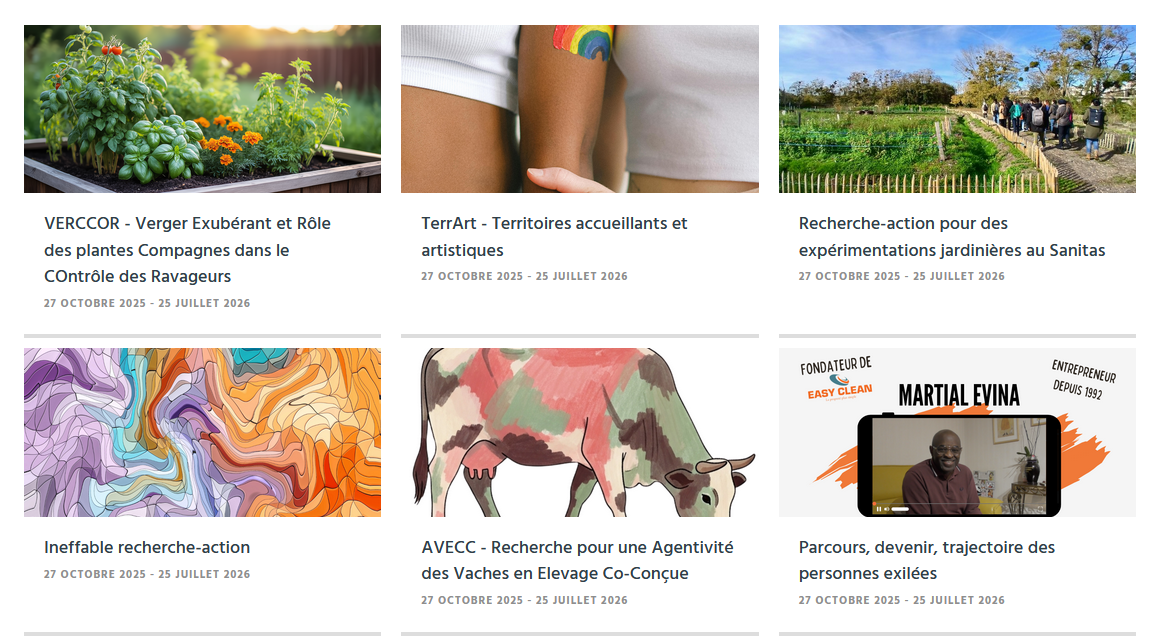Open the Ineffable recherche-action title
The height and width of the screenshot is (639, 1156).
coord(147,548)
